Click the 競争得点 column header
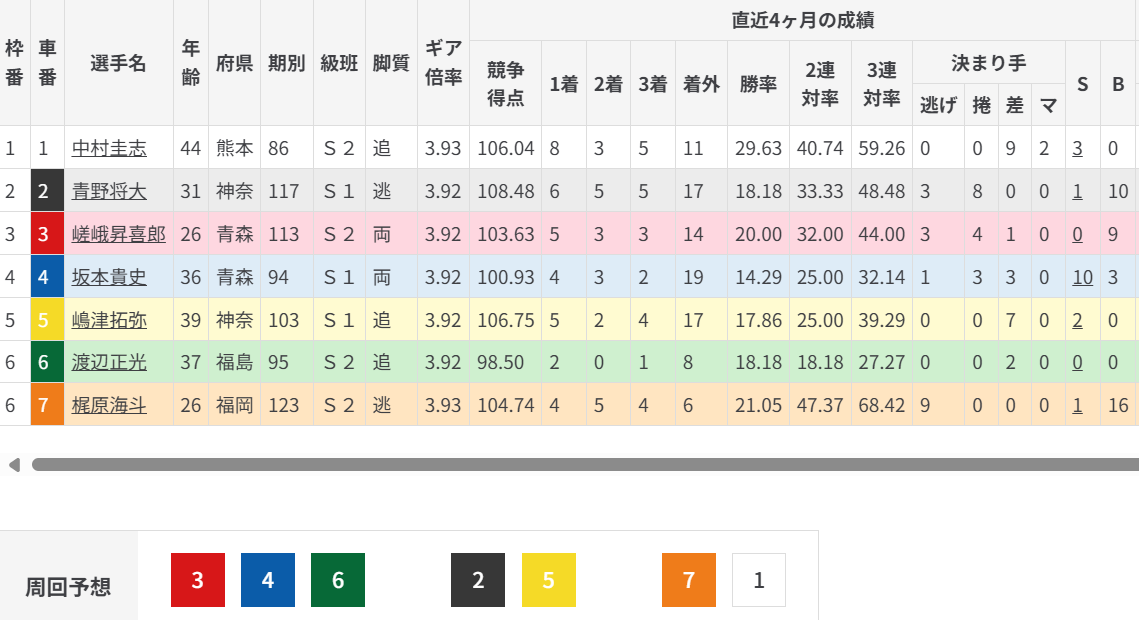Screen dimensions: 1139x620 pyautogui.click(x=505, y=83)
